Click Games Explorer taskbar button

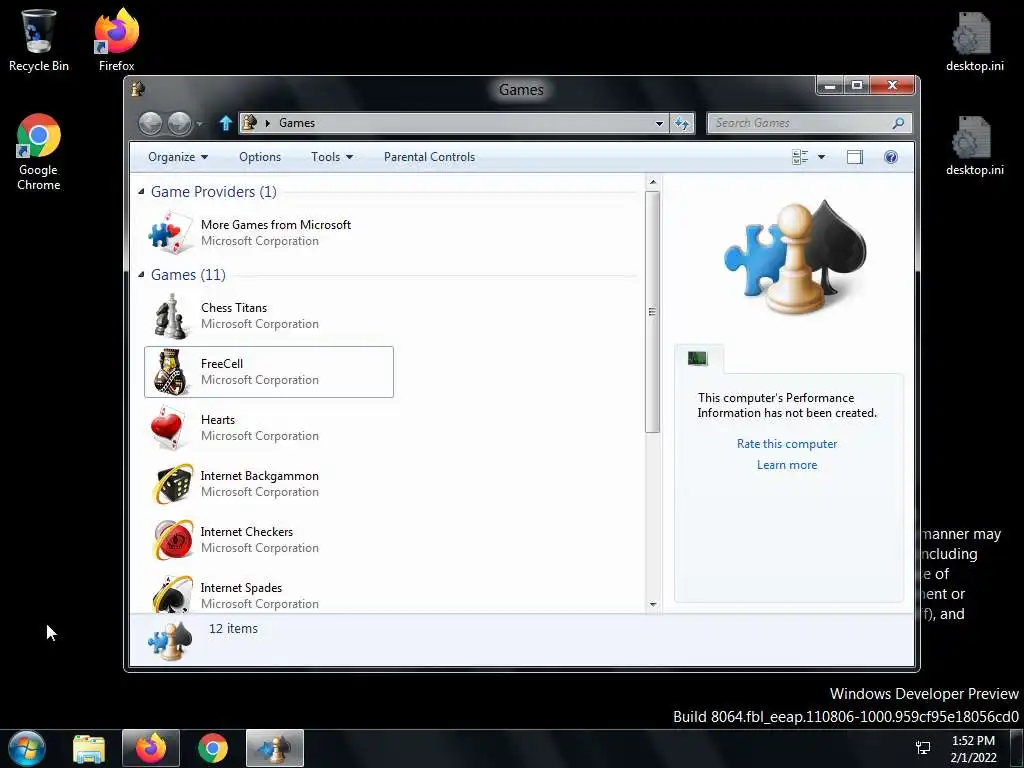[x=275, y=748]
